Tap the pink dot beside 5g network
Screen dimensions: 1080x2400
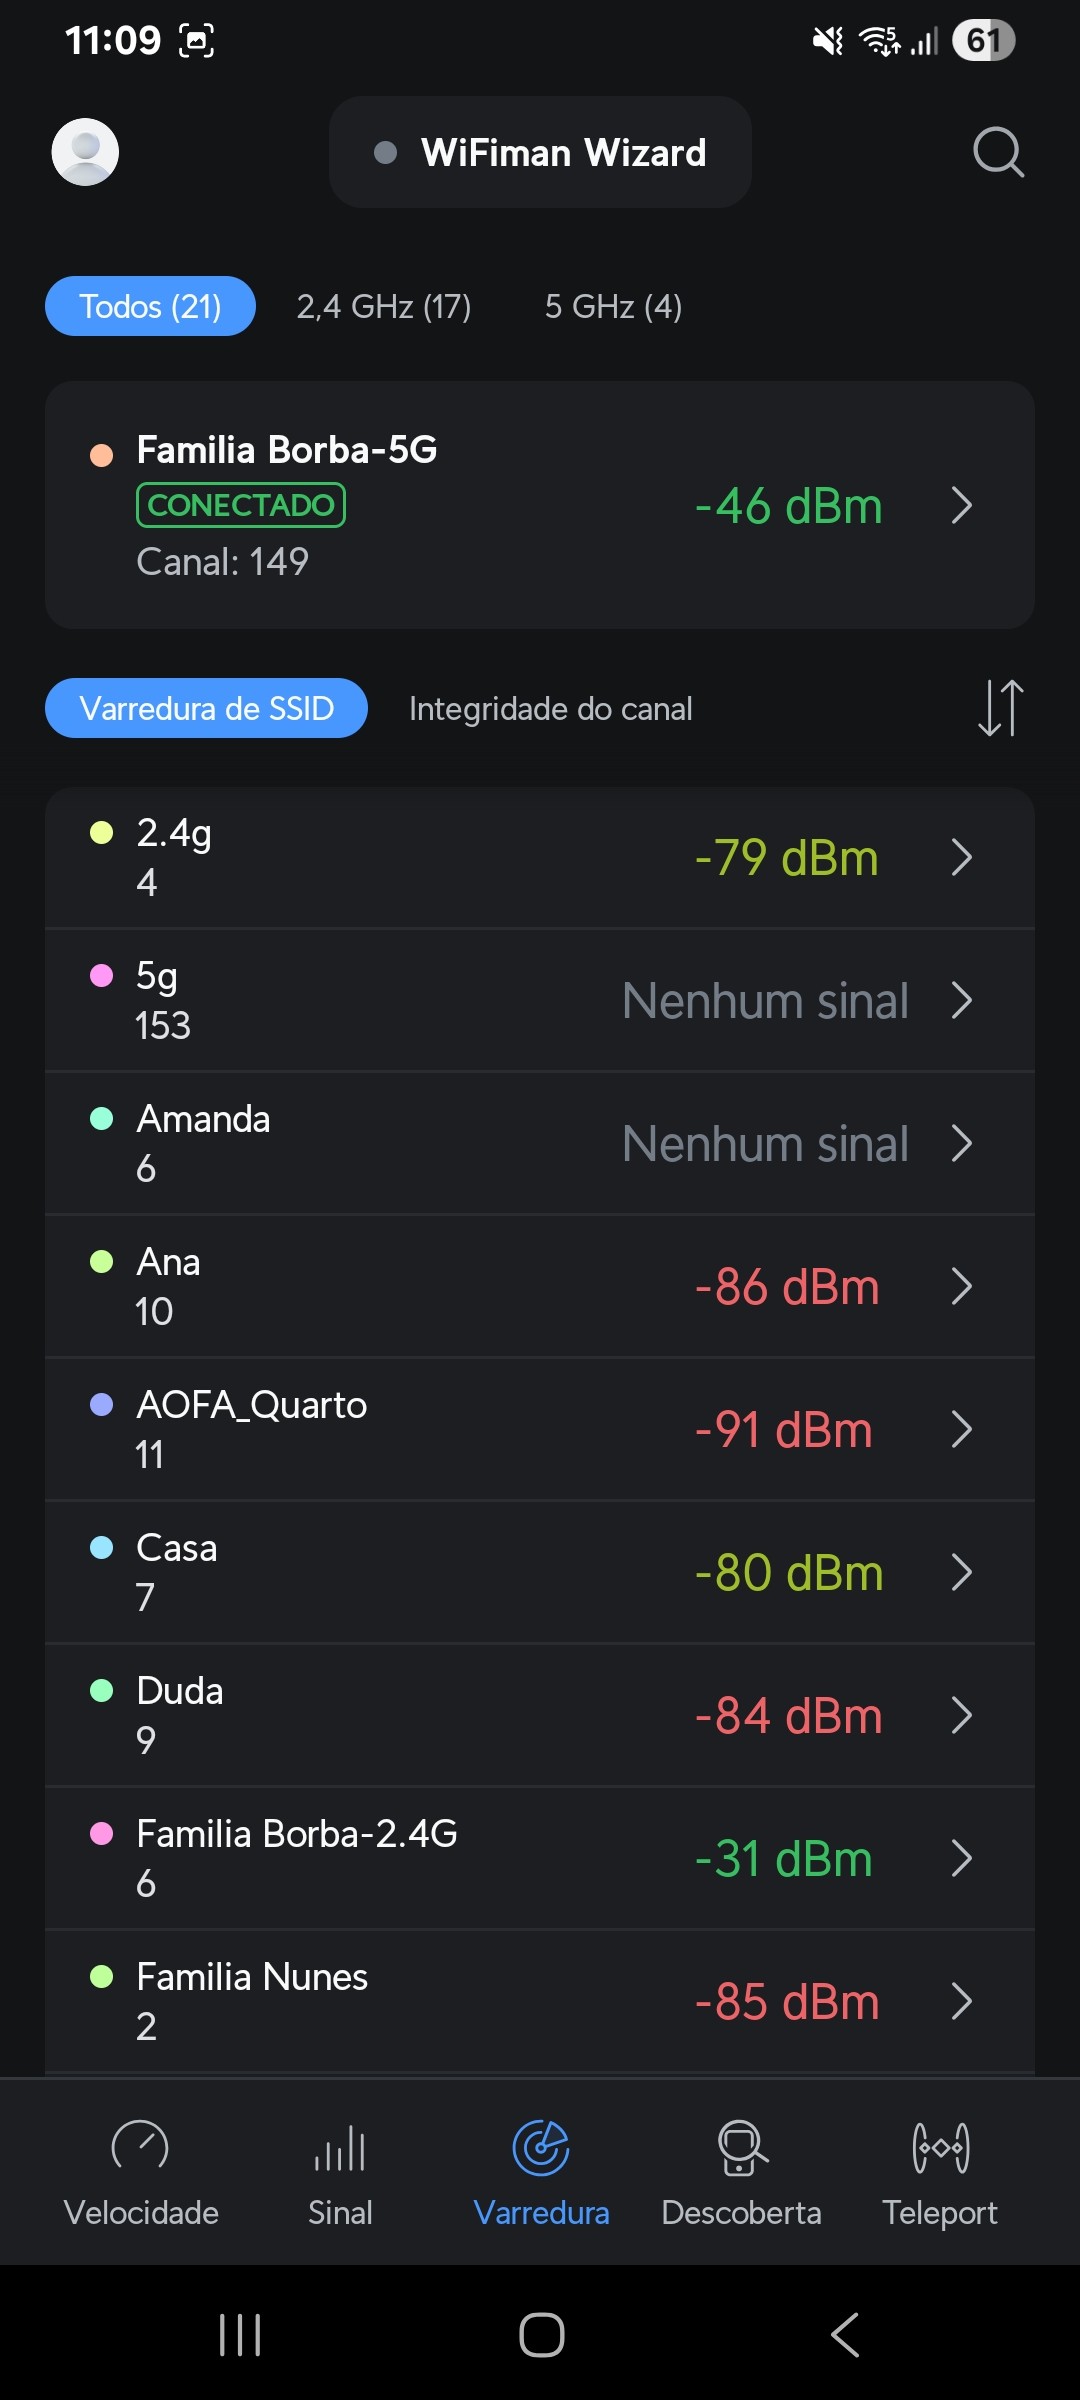(102, 976)
